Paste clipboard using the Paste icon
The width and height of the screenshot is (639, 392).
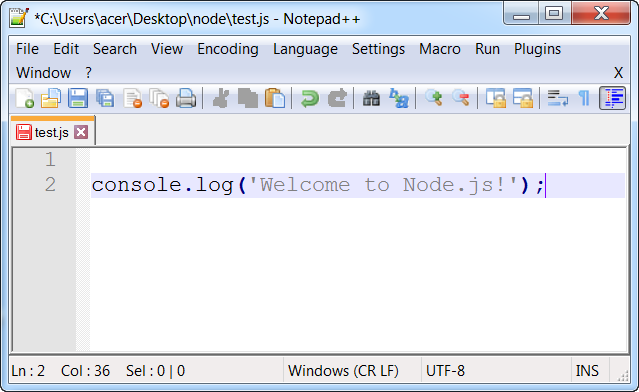[x=275, y=98]
